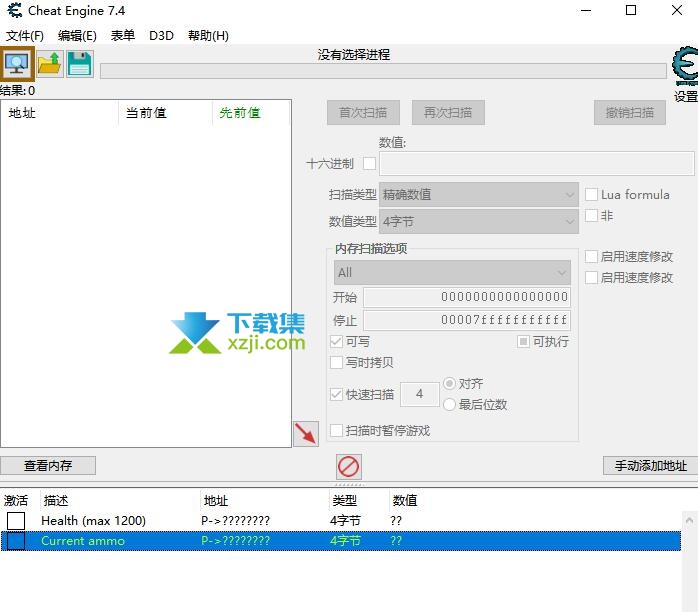Clear address list with red prohibited icon
The width and height of the screenshot is (698, 612).
[349, 466]
